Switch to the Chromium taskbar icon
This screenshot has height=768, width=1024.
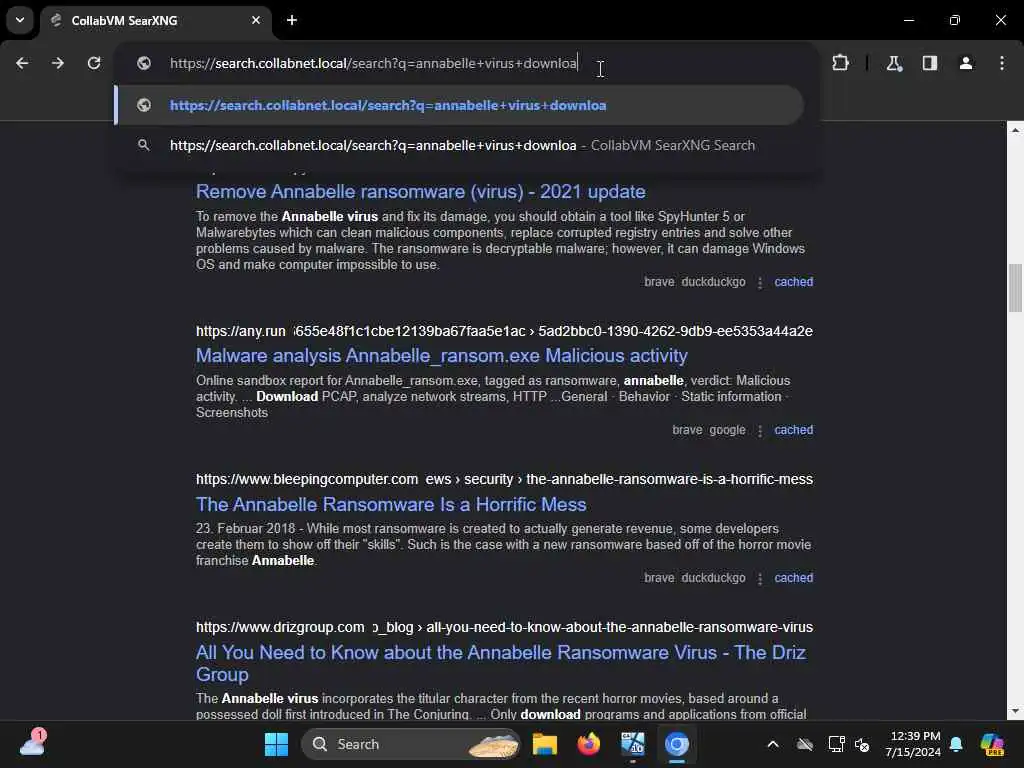click(677, 744)
